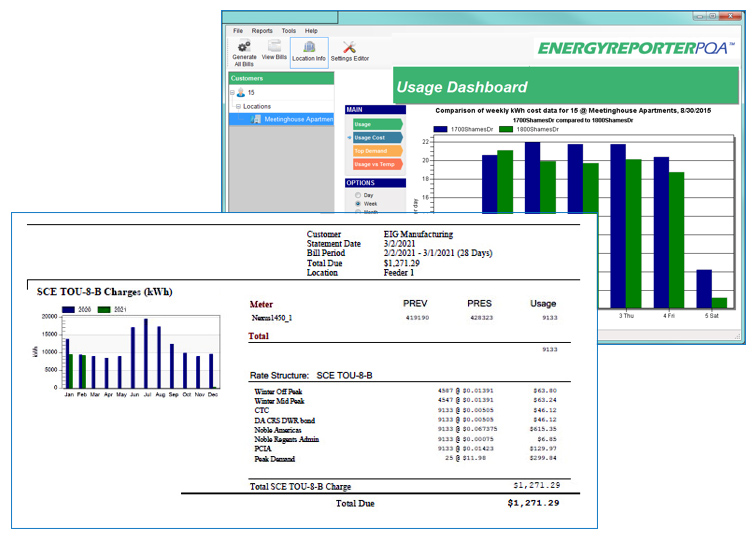Open the Tools menu

point(289,31)
